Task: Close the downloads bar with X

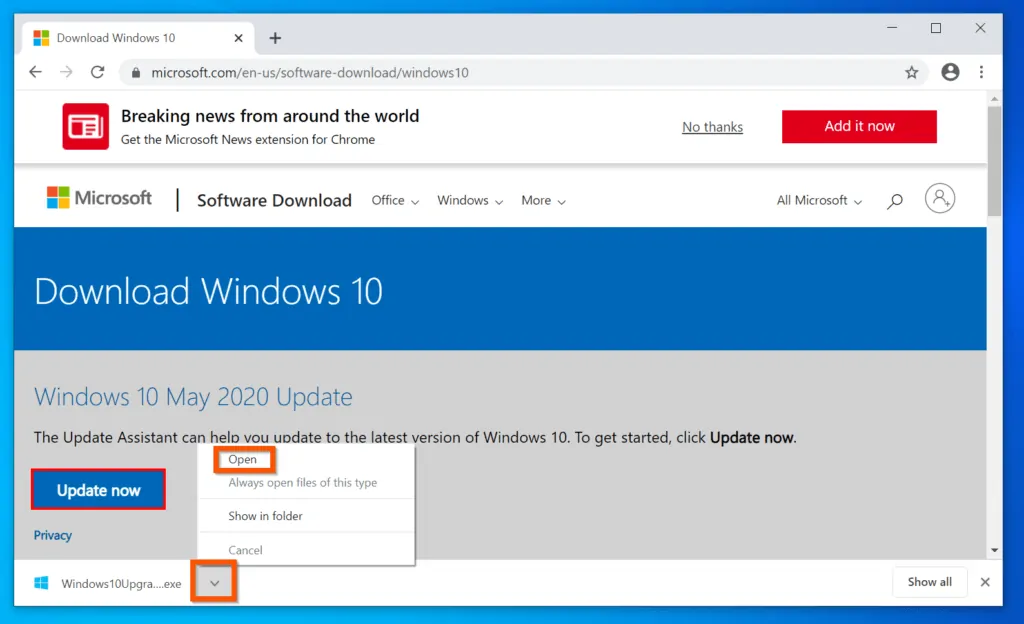Action: tap(985, 582)
